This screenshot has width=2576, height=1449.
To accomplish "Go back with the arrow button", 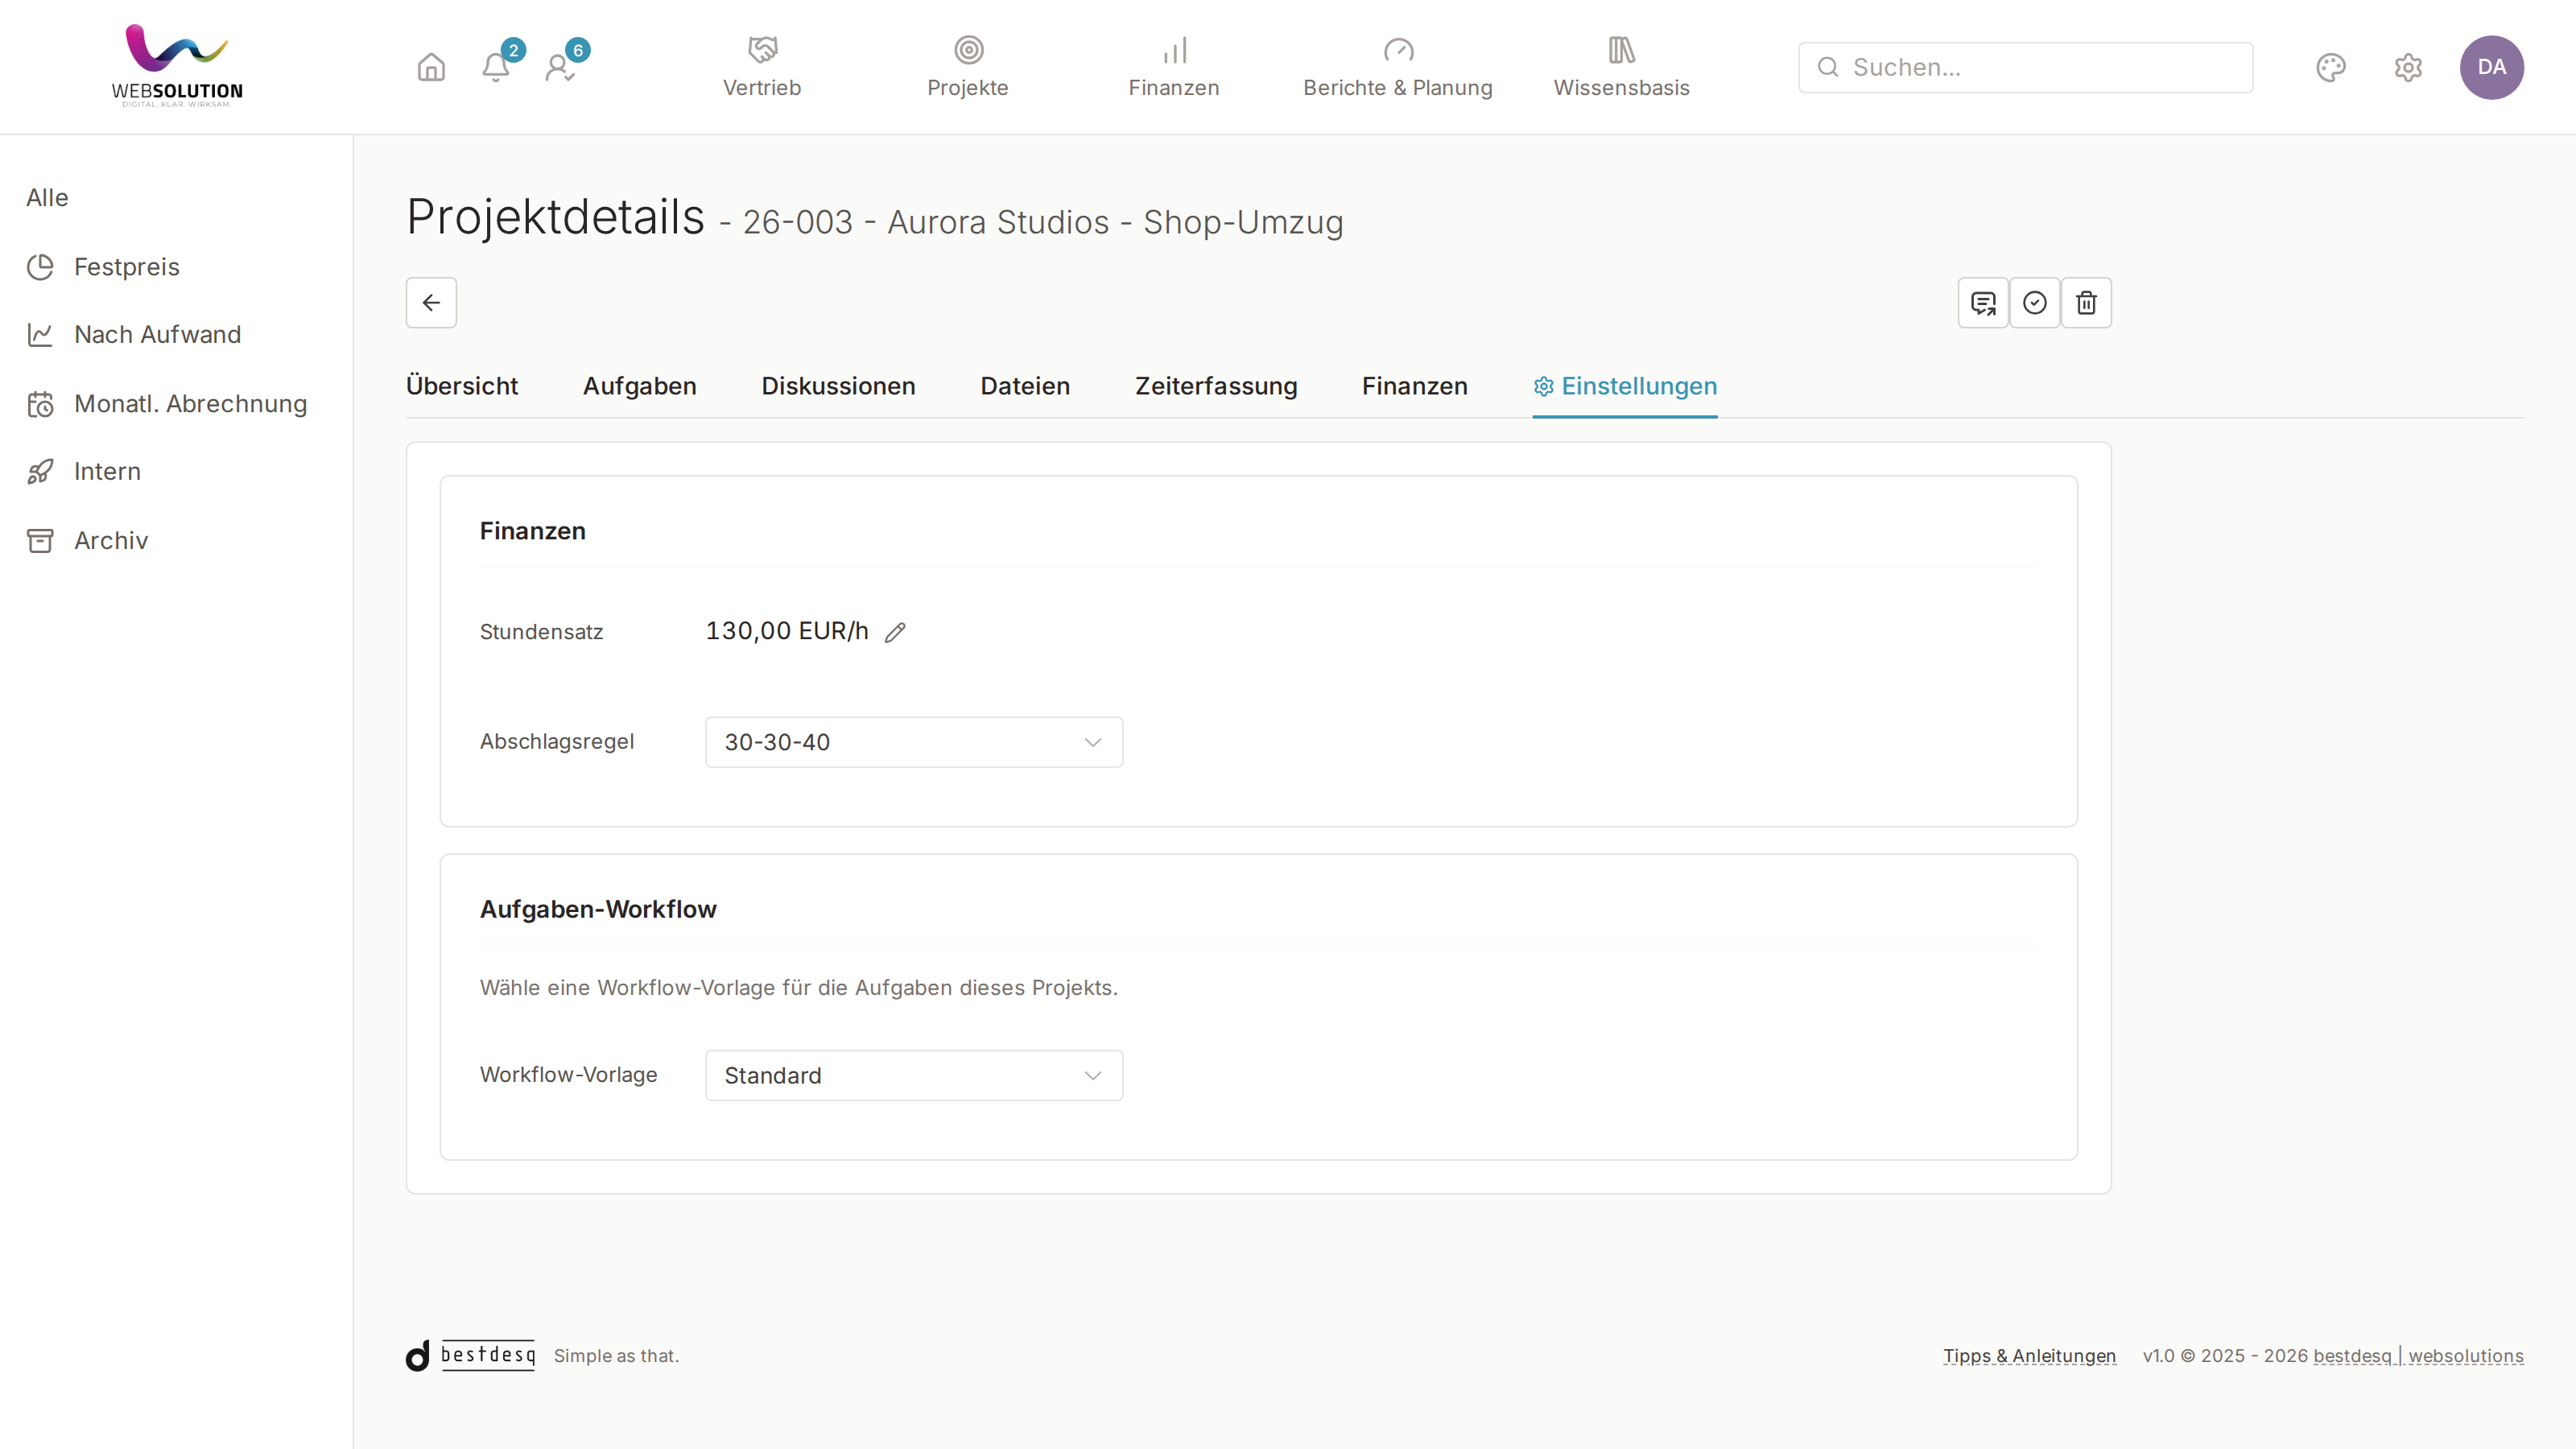I will pyautogui.click(x=431, y=302).
